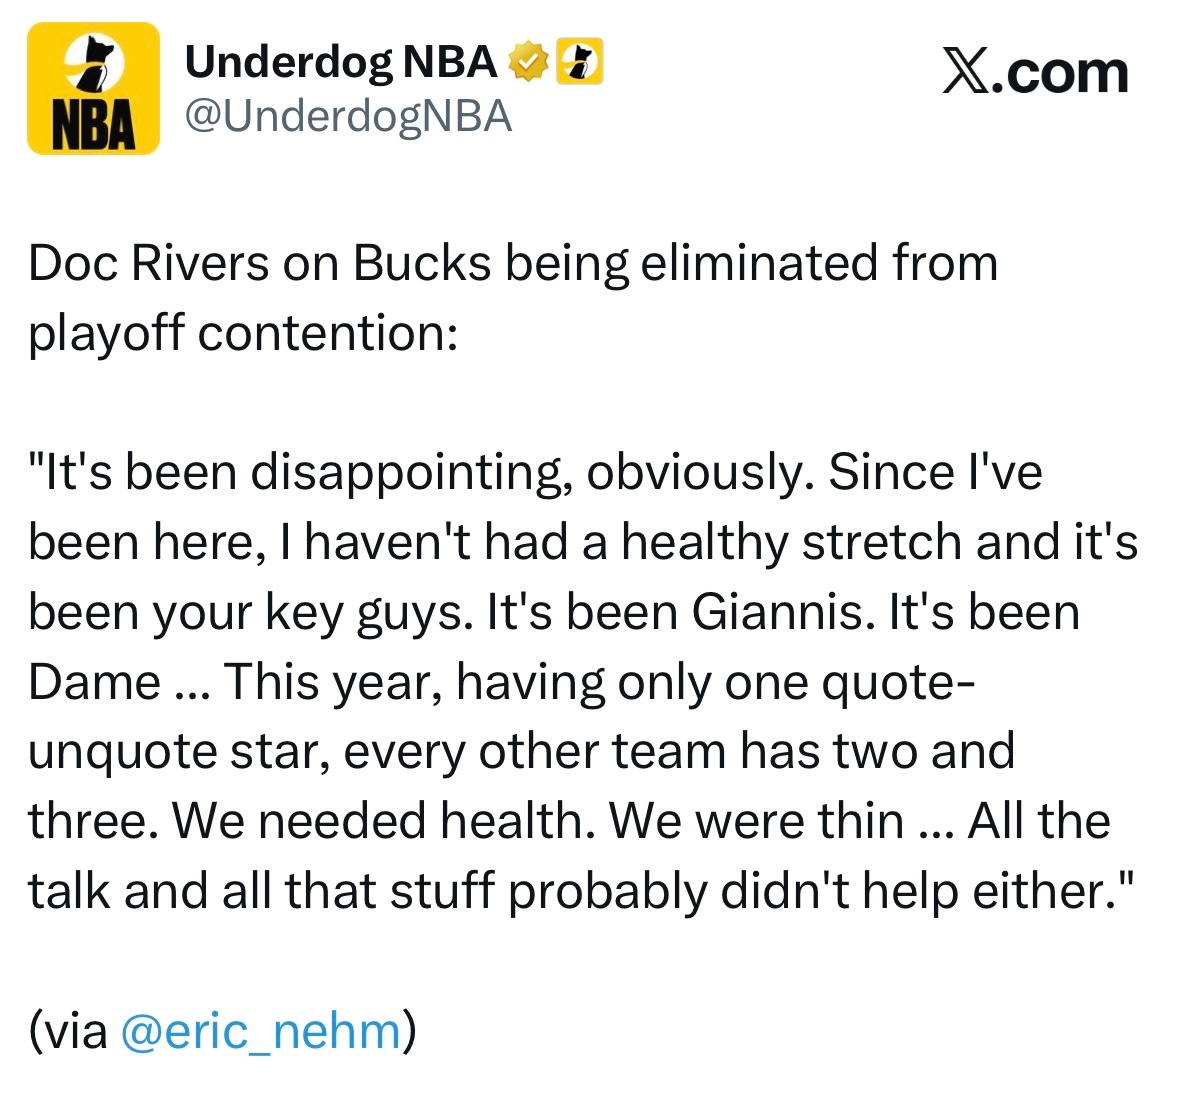Click the "talk and all that stuff" line
The width and height of the screenshot is (1179, 1114).
click(580, 892)
